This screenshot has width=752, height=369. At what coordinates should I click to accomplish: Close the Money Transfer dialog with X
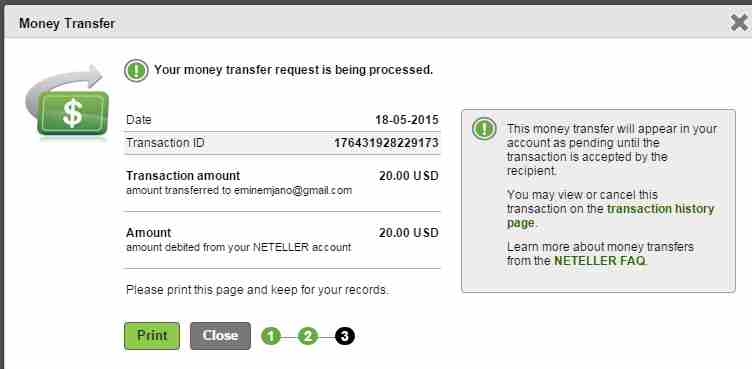(740, 23)
